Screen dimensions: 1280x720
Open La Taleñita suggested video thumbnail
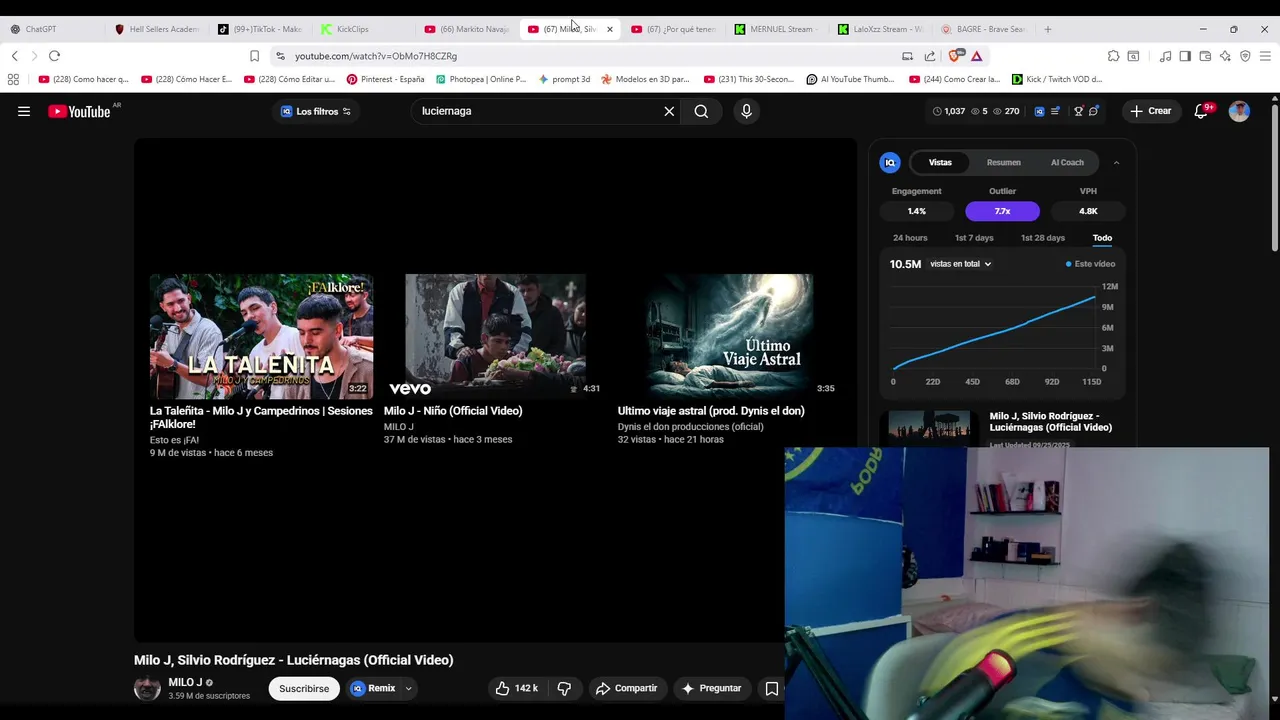coord(261,337)
